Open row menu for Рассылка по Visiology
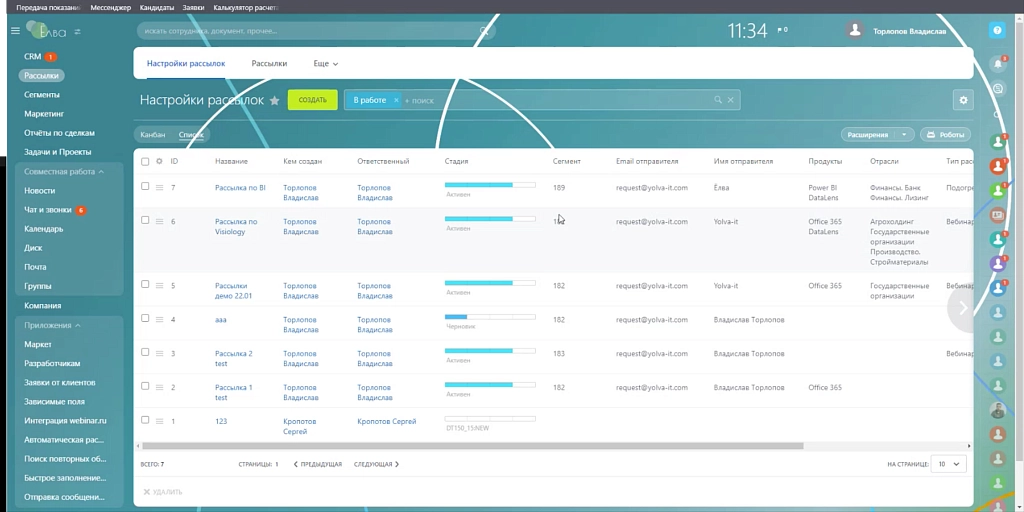The height and width of the screenshot is (512, 1024). [x=159, y=221]
